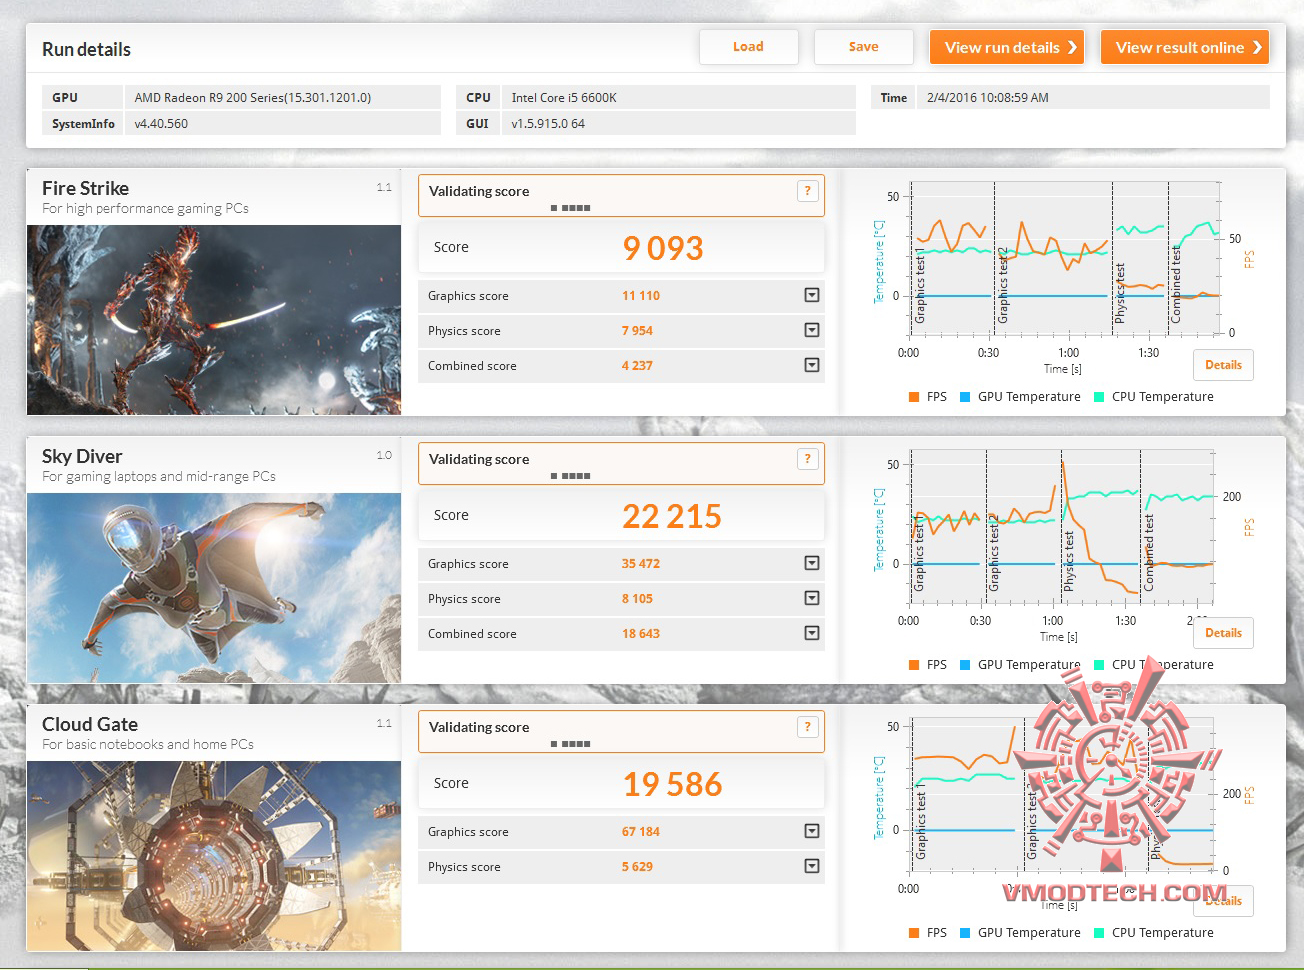Select the Sky Diver score 22 215
The height and width of the screenshot is (970, 1304).
click(672, 516)
